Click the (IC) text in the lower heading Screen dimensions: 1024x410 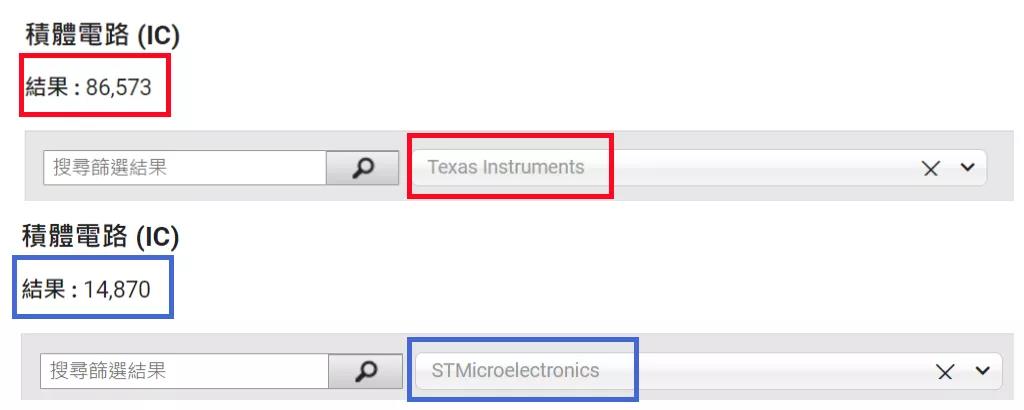tap(157, 238)
